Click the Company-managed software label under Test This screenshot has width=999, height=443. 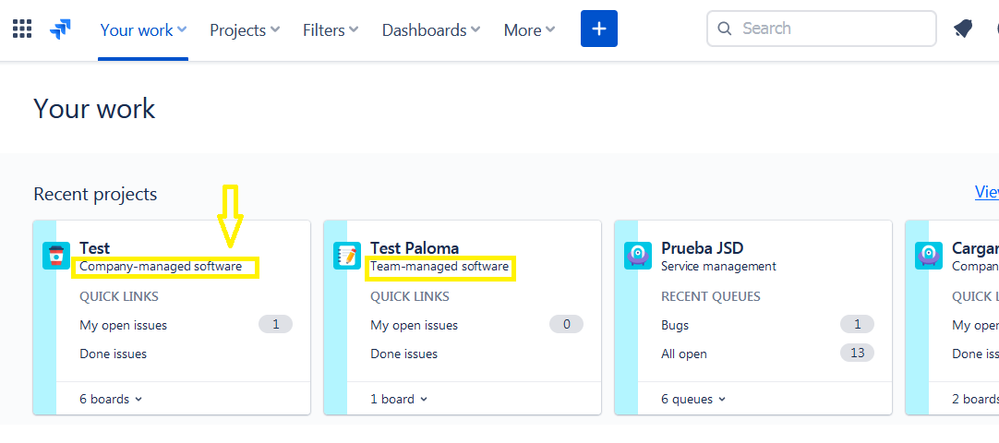[161, 266]
